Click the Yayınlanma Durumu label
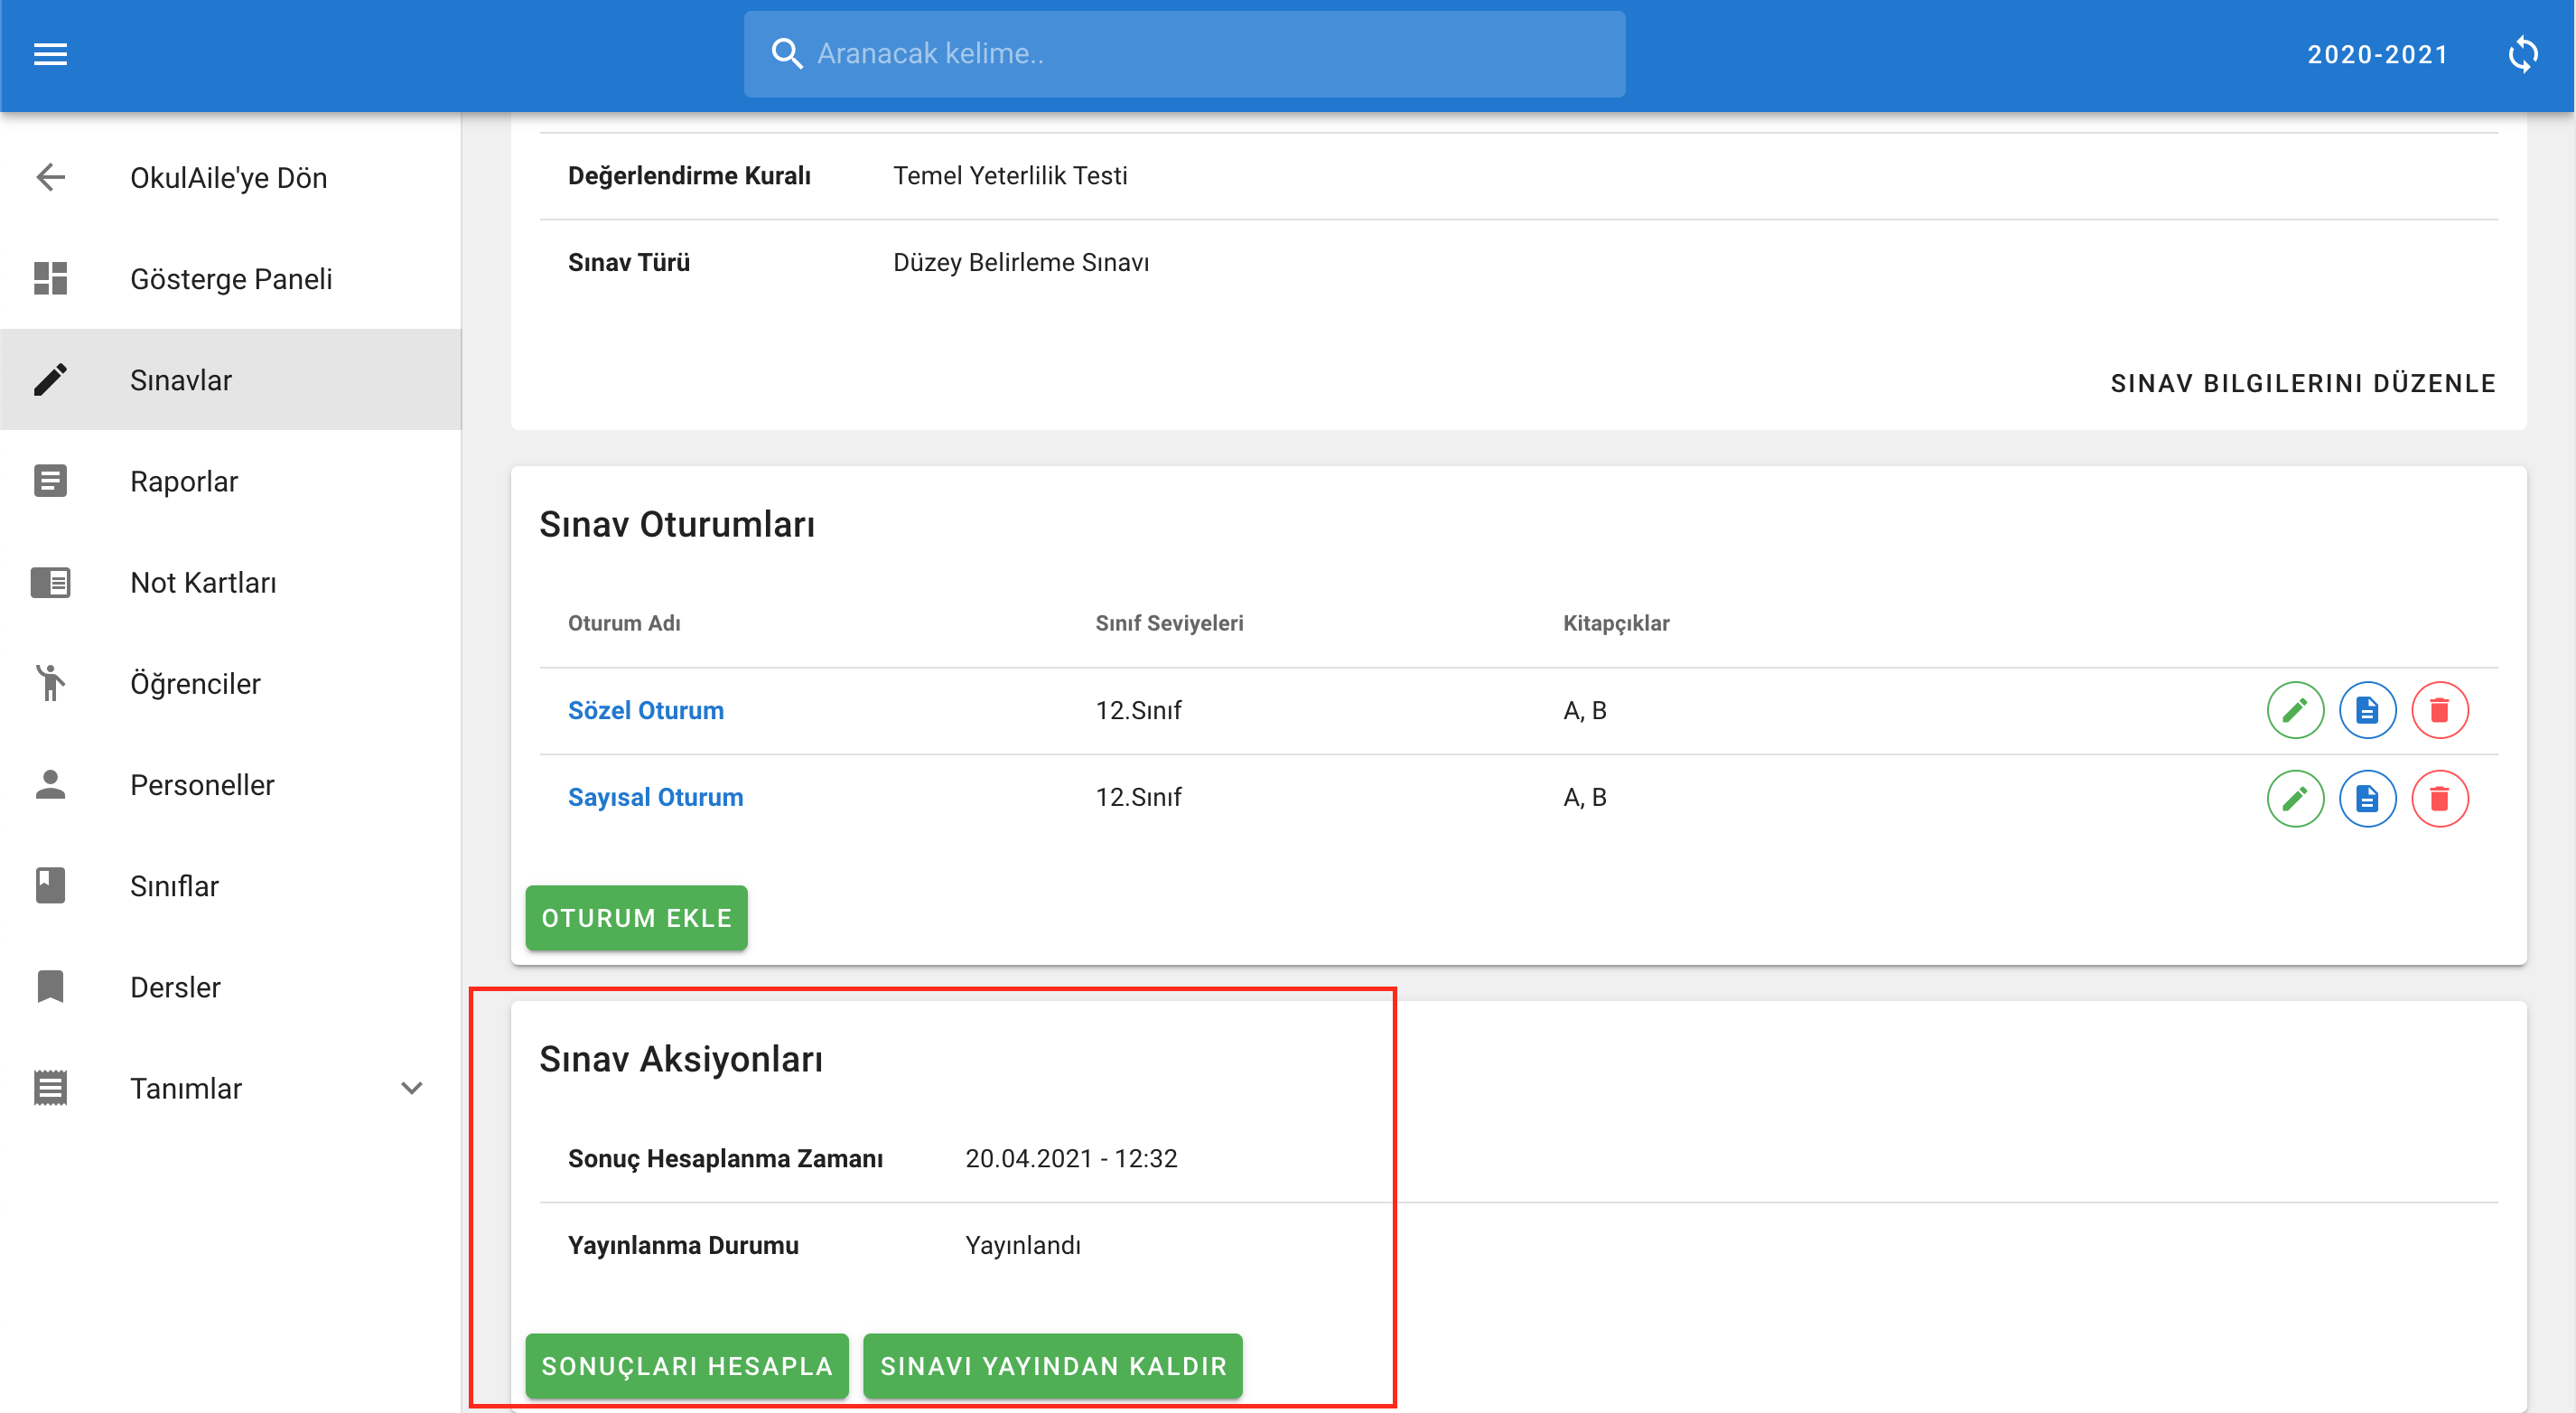The image size is (2576, 1413). point(683,1245)
